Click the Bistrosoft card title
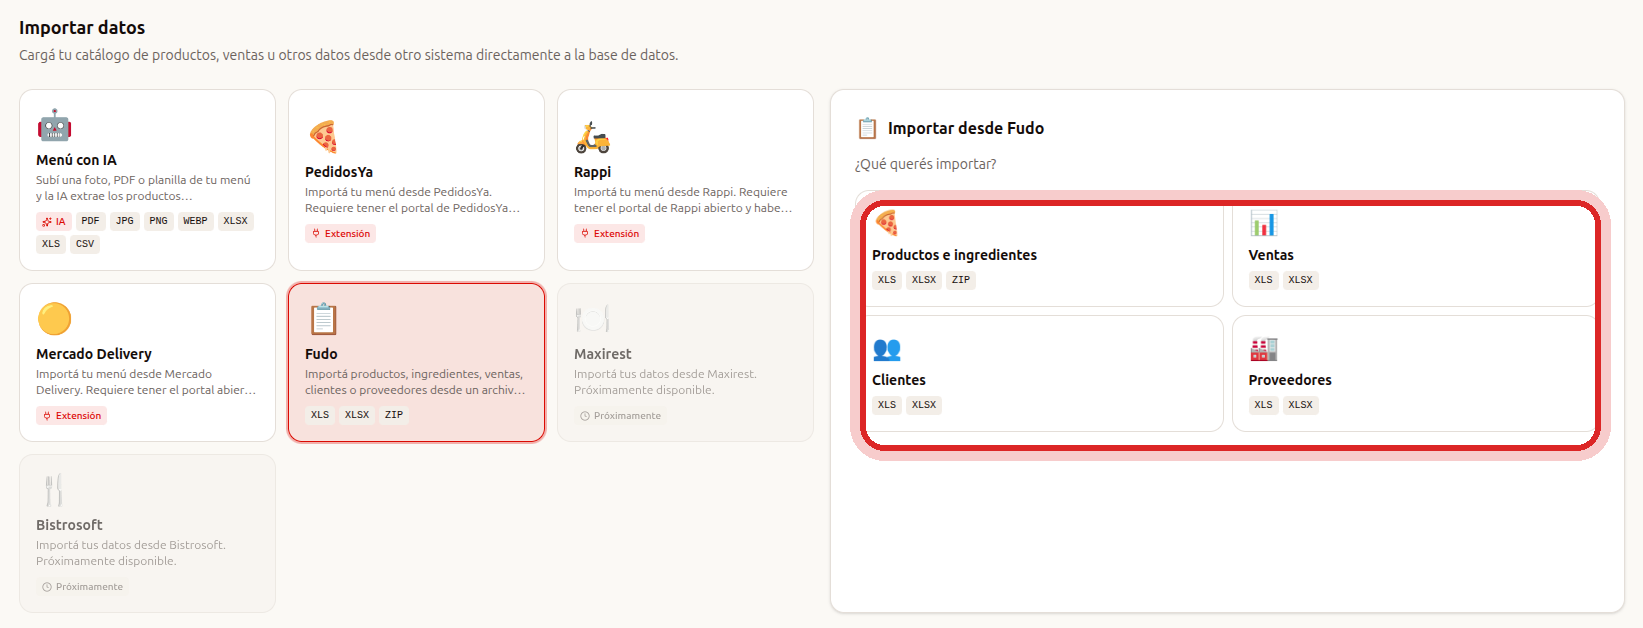The width and height of the screenshot is (1643, 628). click(69, 525)
